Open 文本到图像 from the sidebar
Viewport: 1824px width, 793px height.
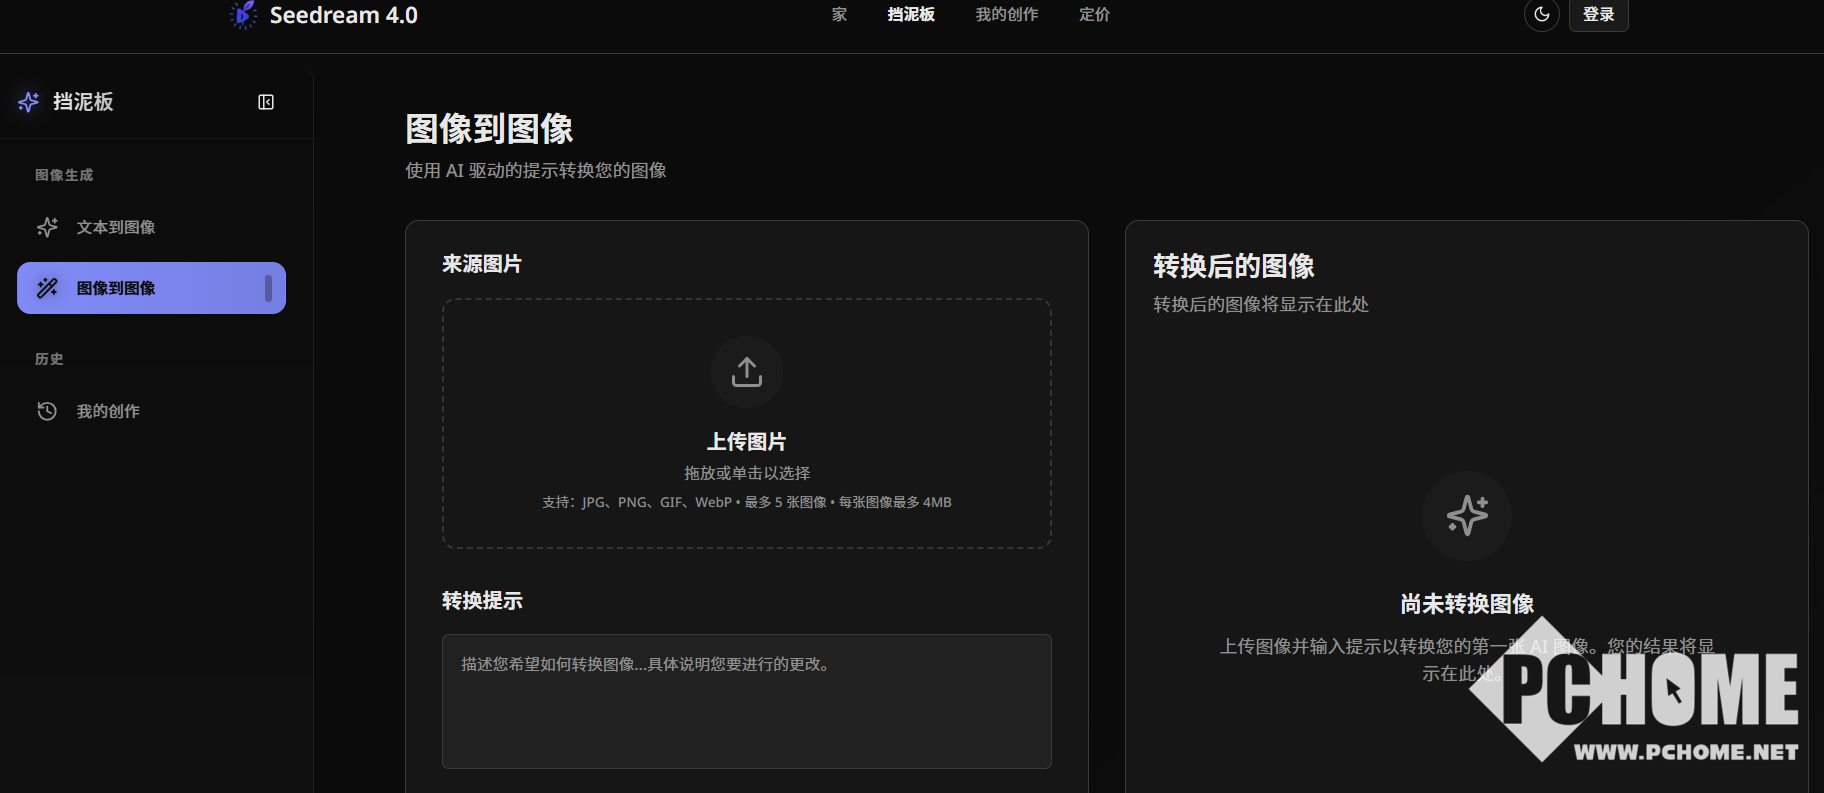[116, 227]
